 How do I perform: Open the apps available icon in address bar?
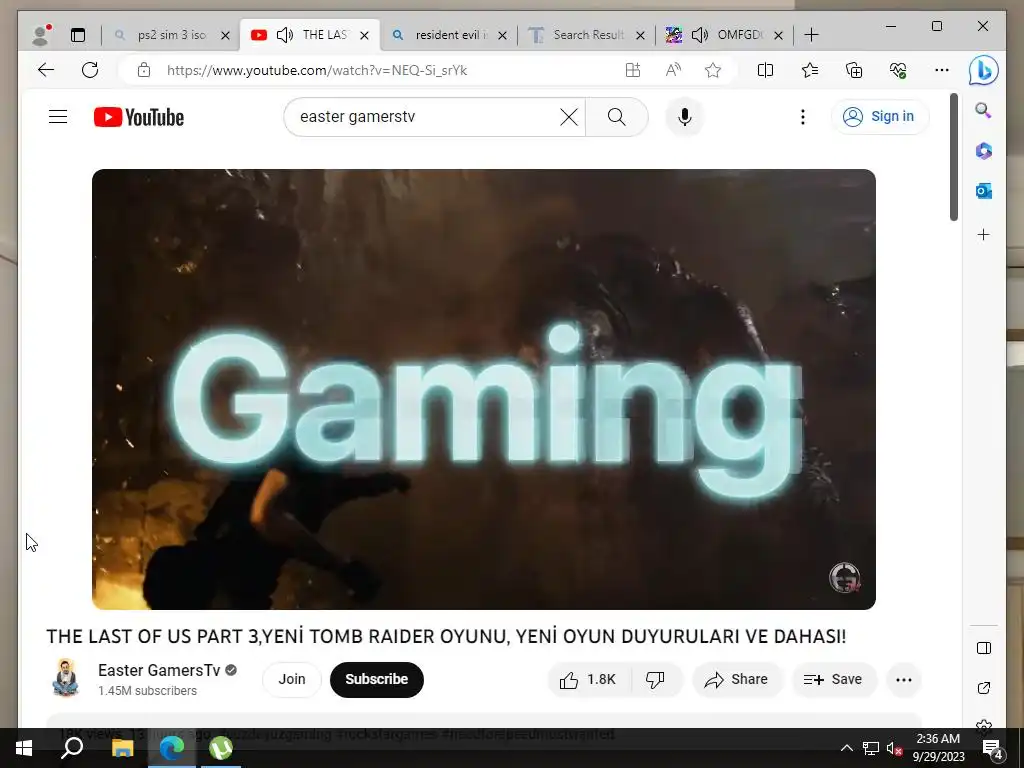coord(632,70)
